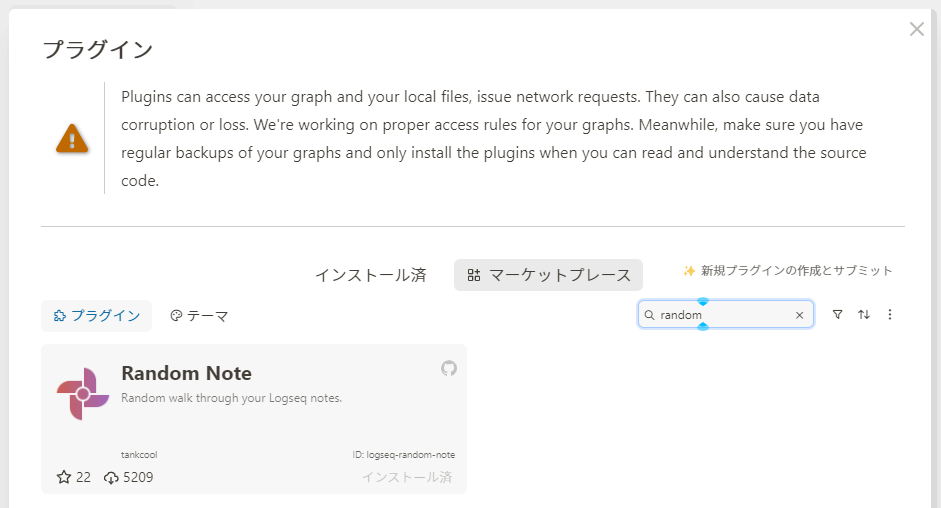Open Random Note GitHub repository icon
The image size is (941, 508).
[449, 368]
